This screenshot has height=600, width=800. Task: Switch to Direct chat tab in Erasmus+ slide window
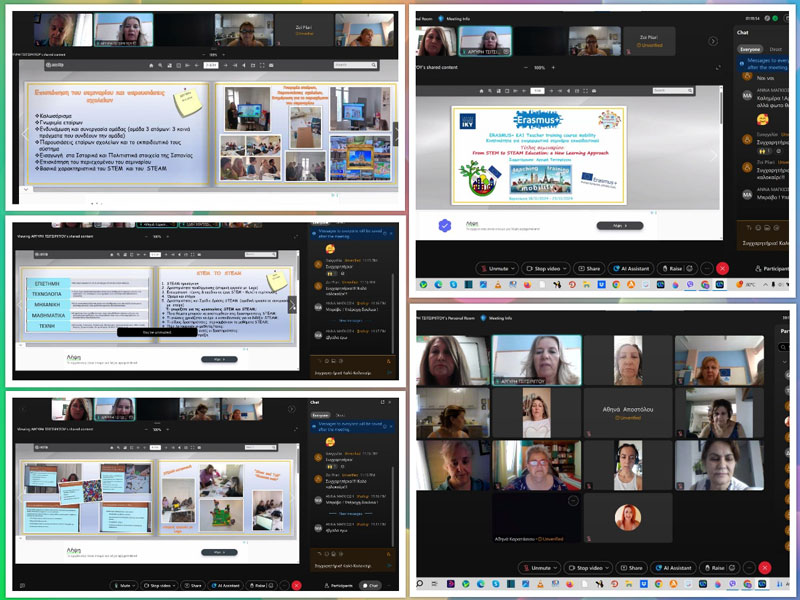click(776, 48)
